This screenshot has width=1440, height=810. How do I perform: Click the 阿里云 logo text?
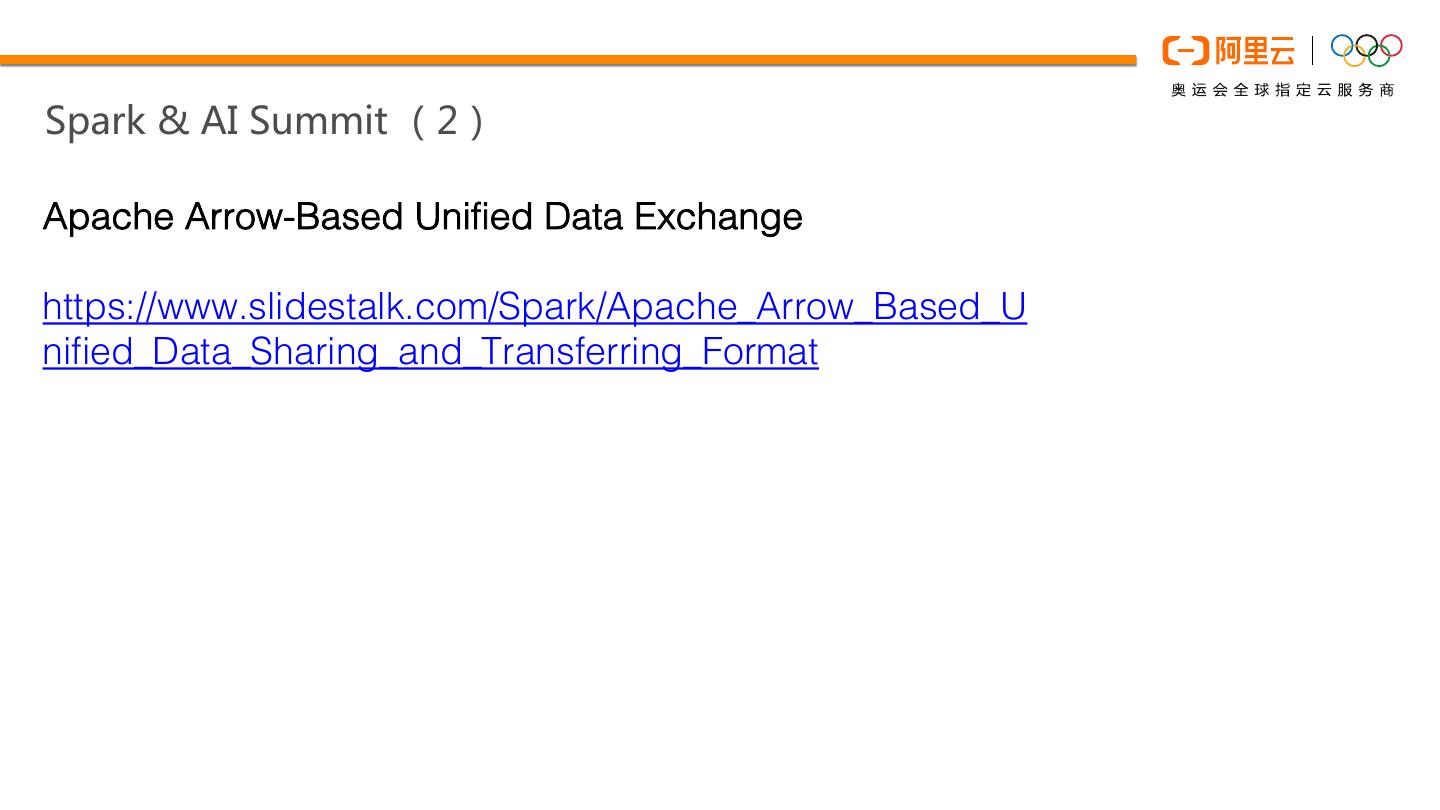coord(1254,50)
